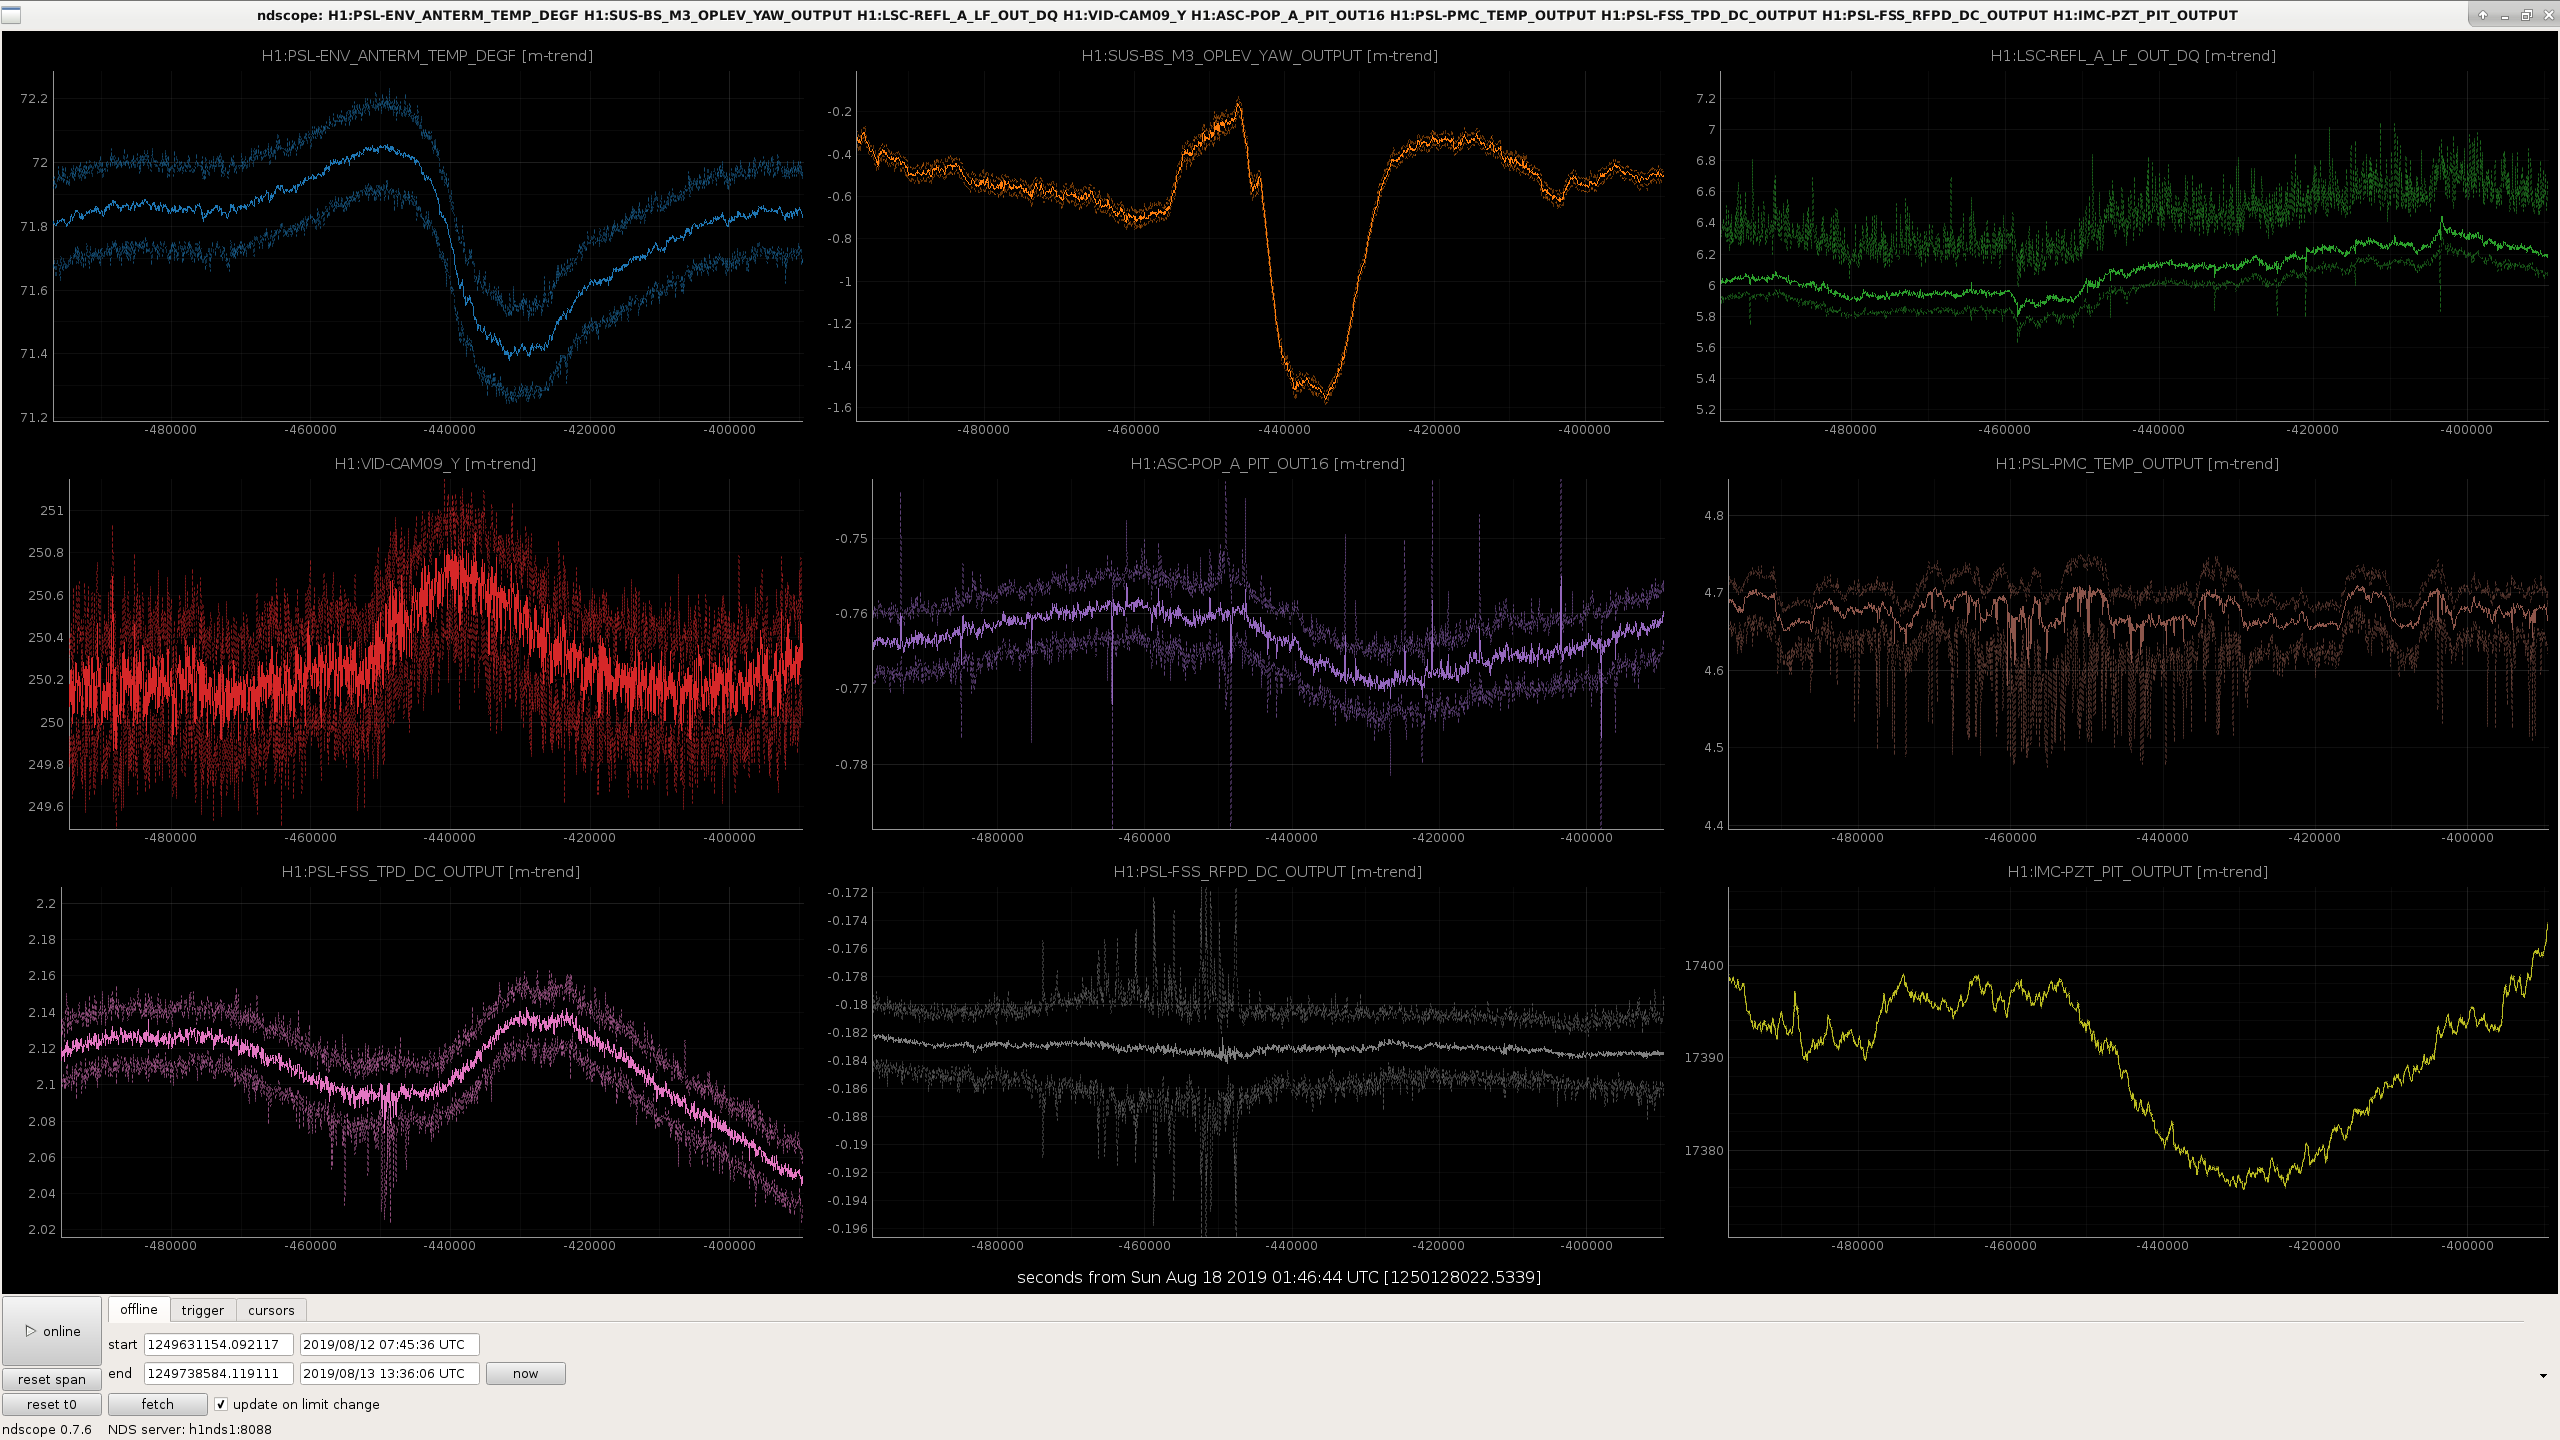The width and height of the screenshot is (2560, 1440).
Task: Focus the start GPS time field
Action: click(x=219, y=1344)
